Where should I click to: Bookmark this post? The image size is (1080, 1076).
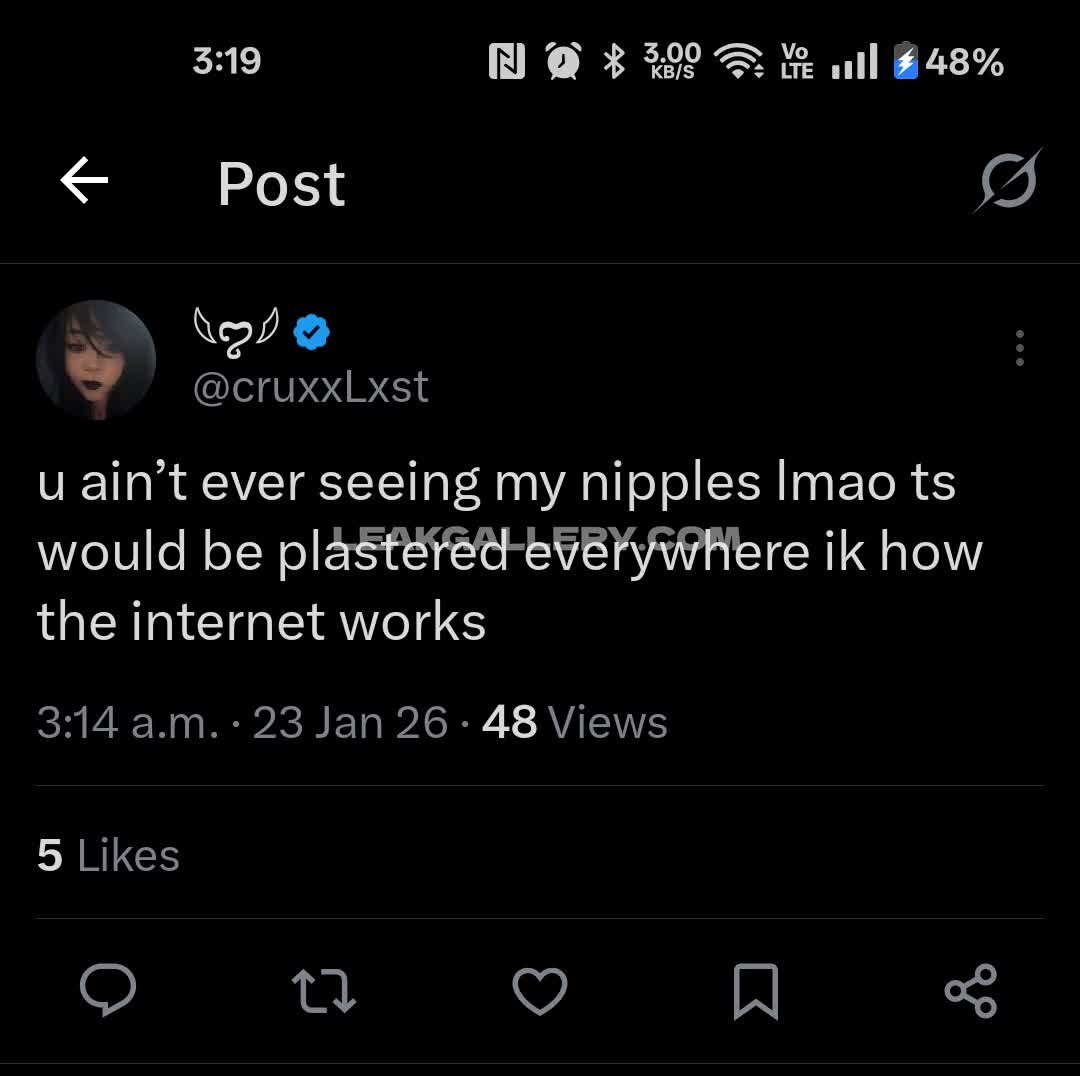[x=755, y=991]
